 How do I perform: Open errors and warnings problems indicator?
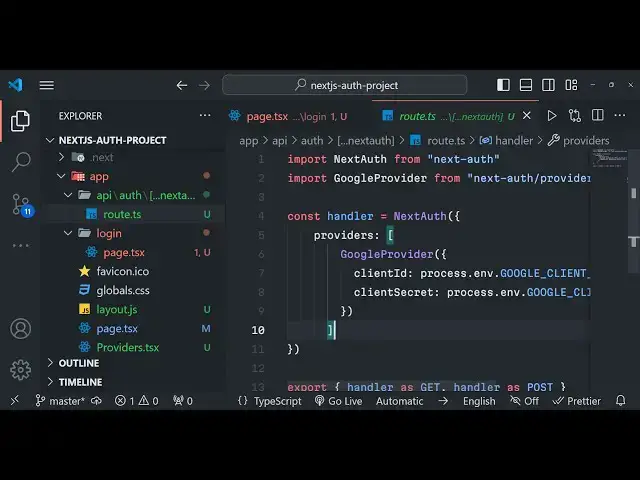137,401
